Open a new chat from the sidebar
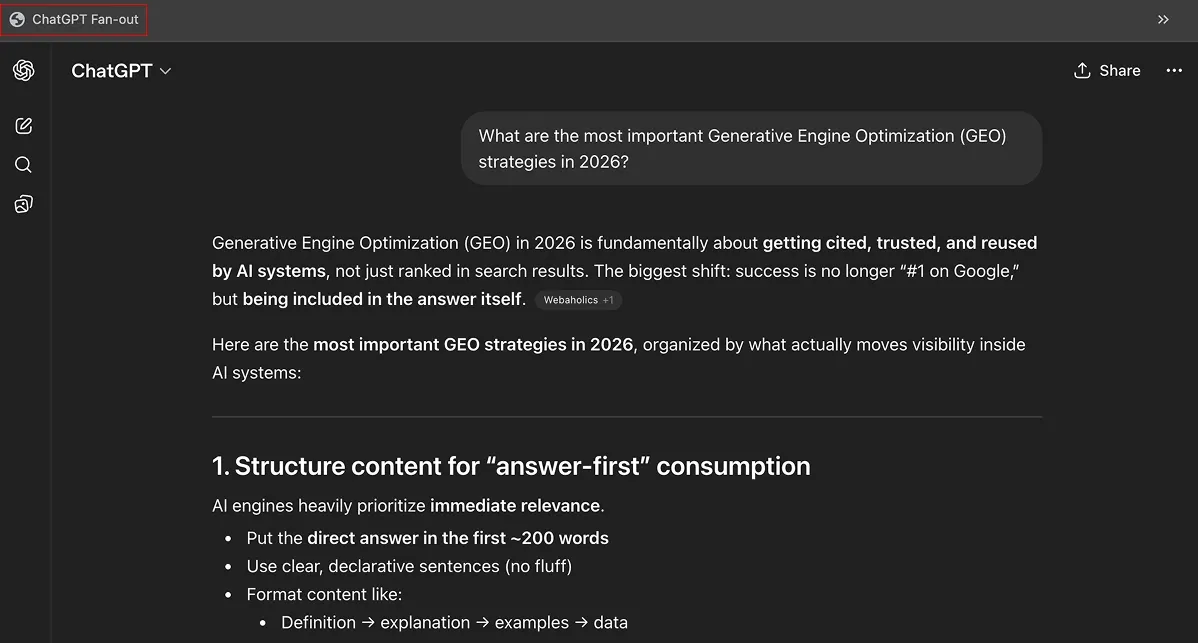This screenshot has height=643, width=1198. (x=23, y=125)
